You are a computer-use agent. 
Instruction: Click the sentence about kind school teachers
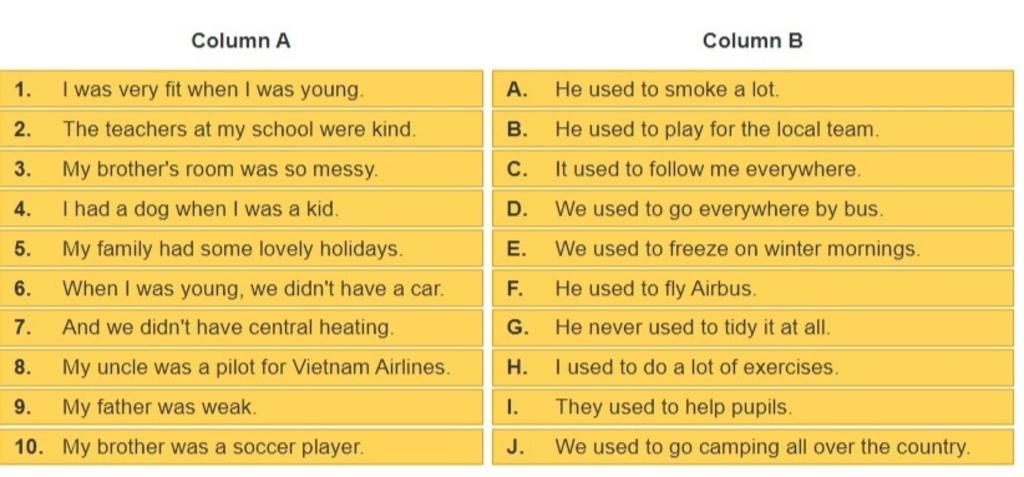click(x=241, y=129)
